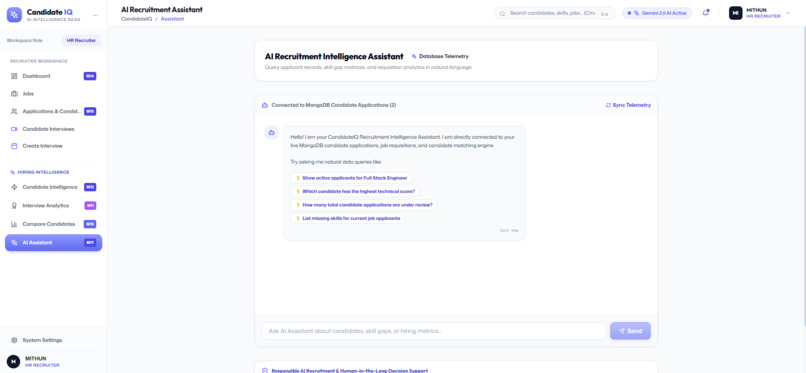Image resolution: width=806 pixels, height=373 pixels.
Task: Click the Create Interview calendar icon
Action: click(14, 146)
